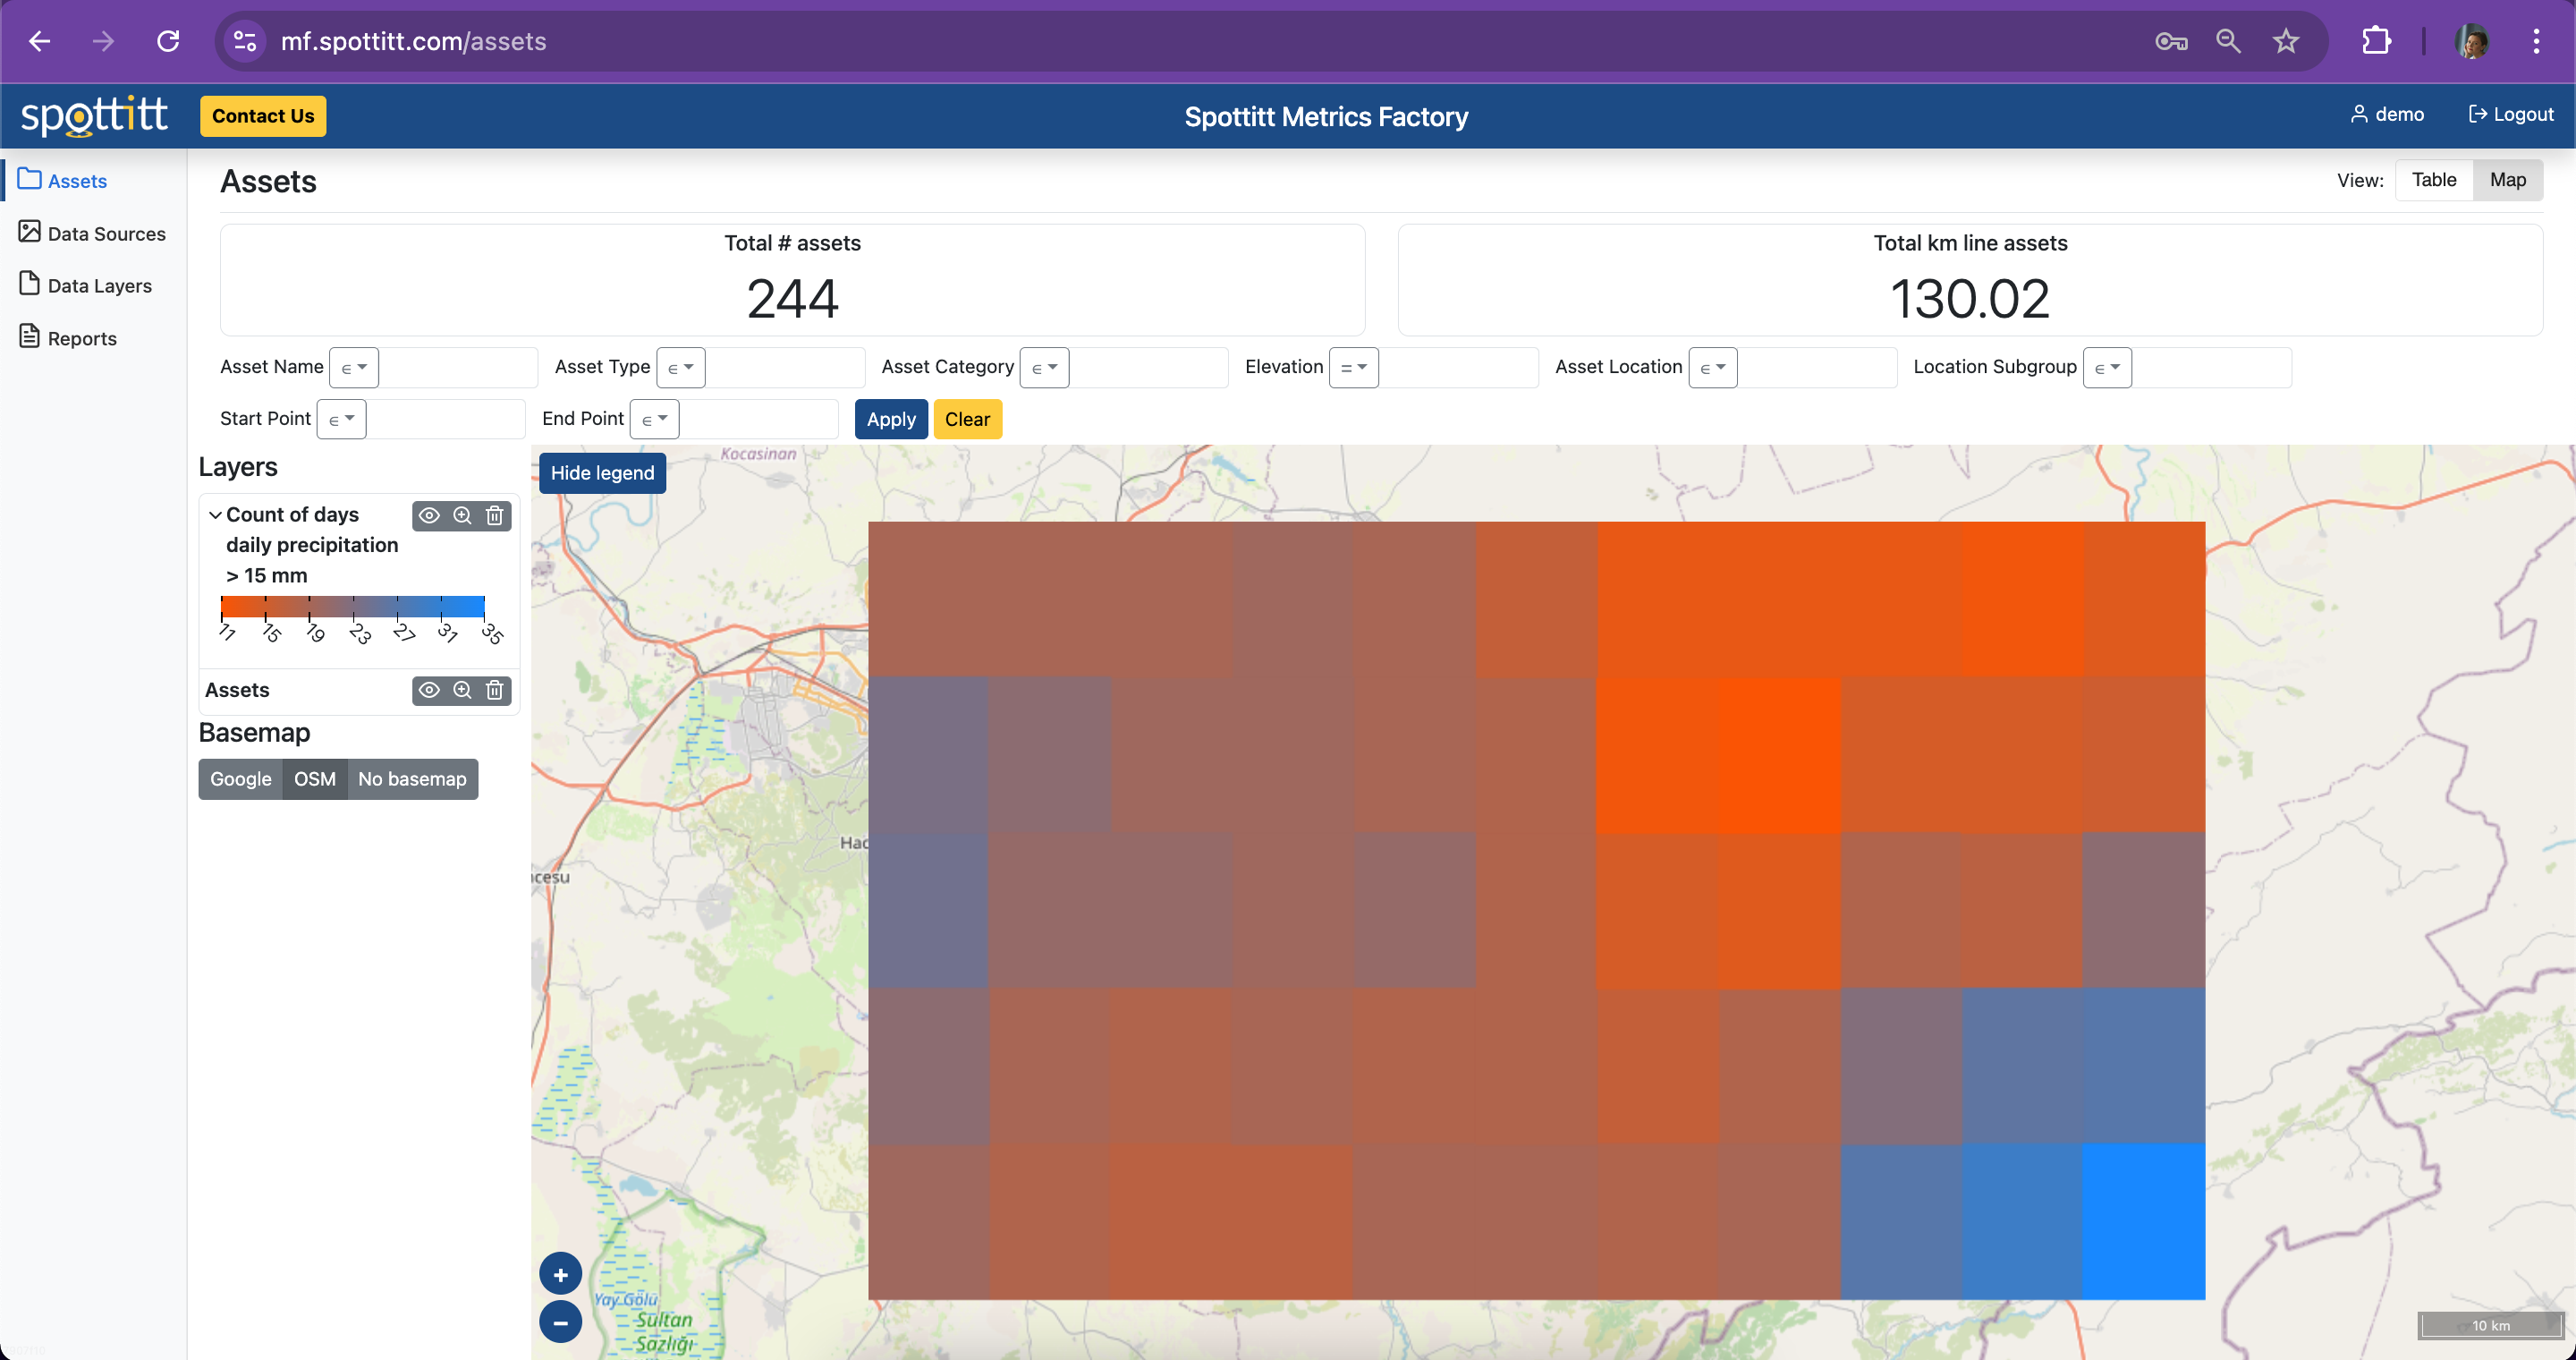
Task: Open the Elevation comparison operator dropdown
Action: click(x=1353, y=367)
